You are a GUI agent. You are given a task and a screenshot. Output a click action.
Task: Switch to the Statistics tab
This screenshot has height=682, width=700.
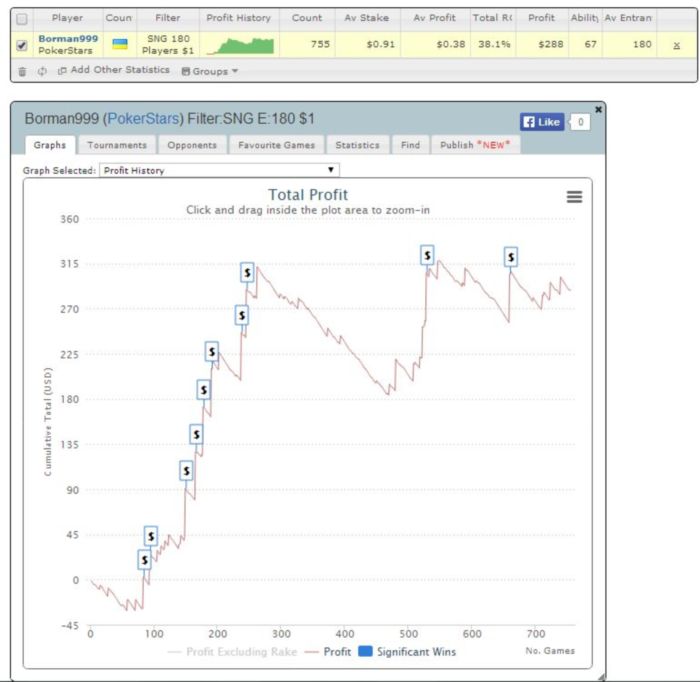tap(358, 145)
